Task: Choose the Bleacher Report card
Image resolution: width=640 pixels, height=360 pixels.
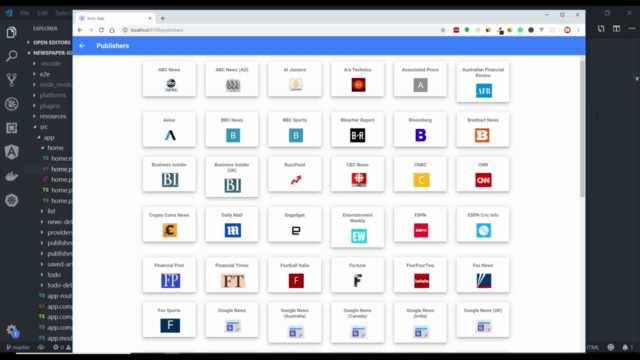Action: [x=358, y=129]
